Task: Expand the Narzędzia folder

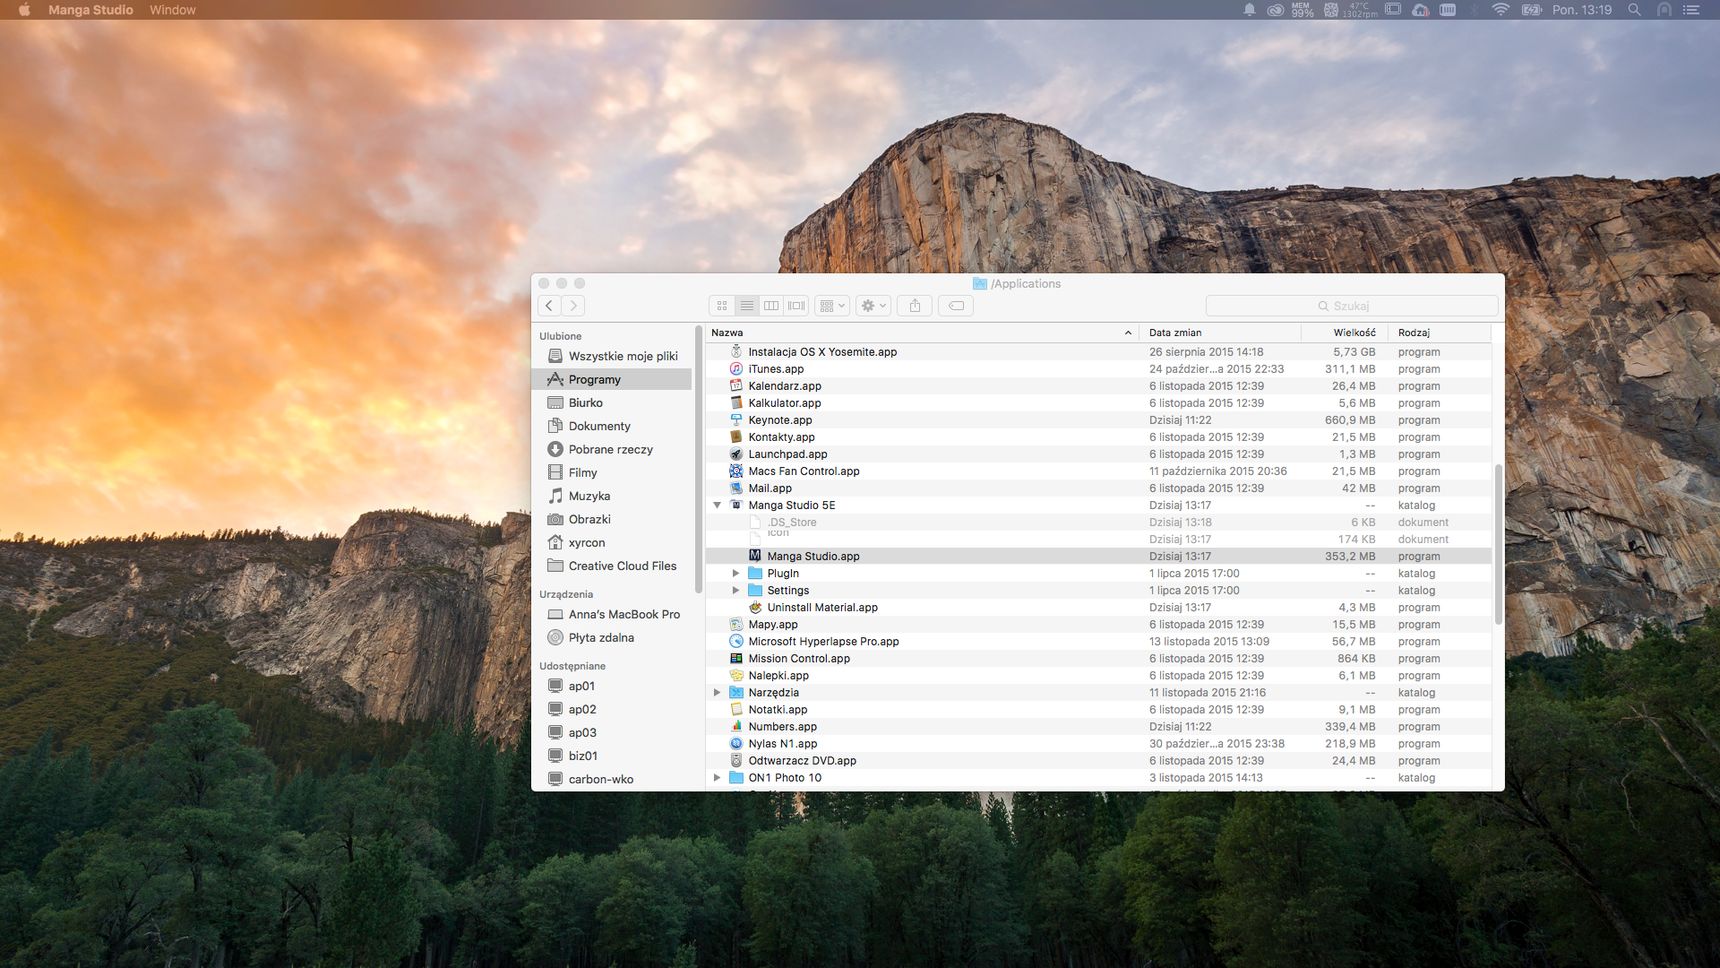Action: [x=717, y=693]
